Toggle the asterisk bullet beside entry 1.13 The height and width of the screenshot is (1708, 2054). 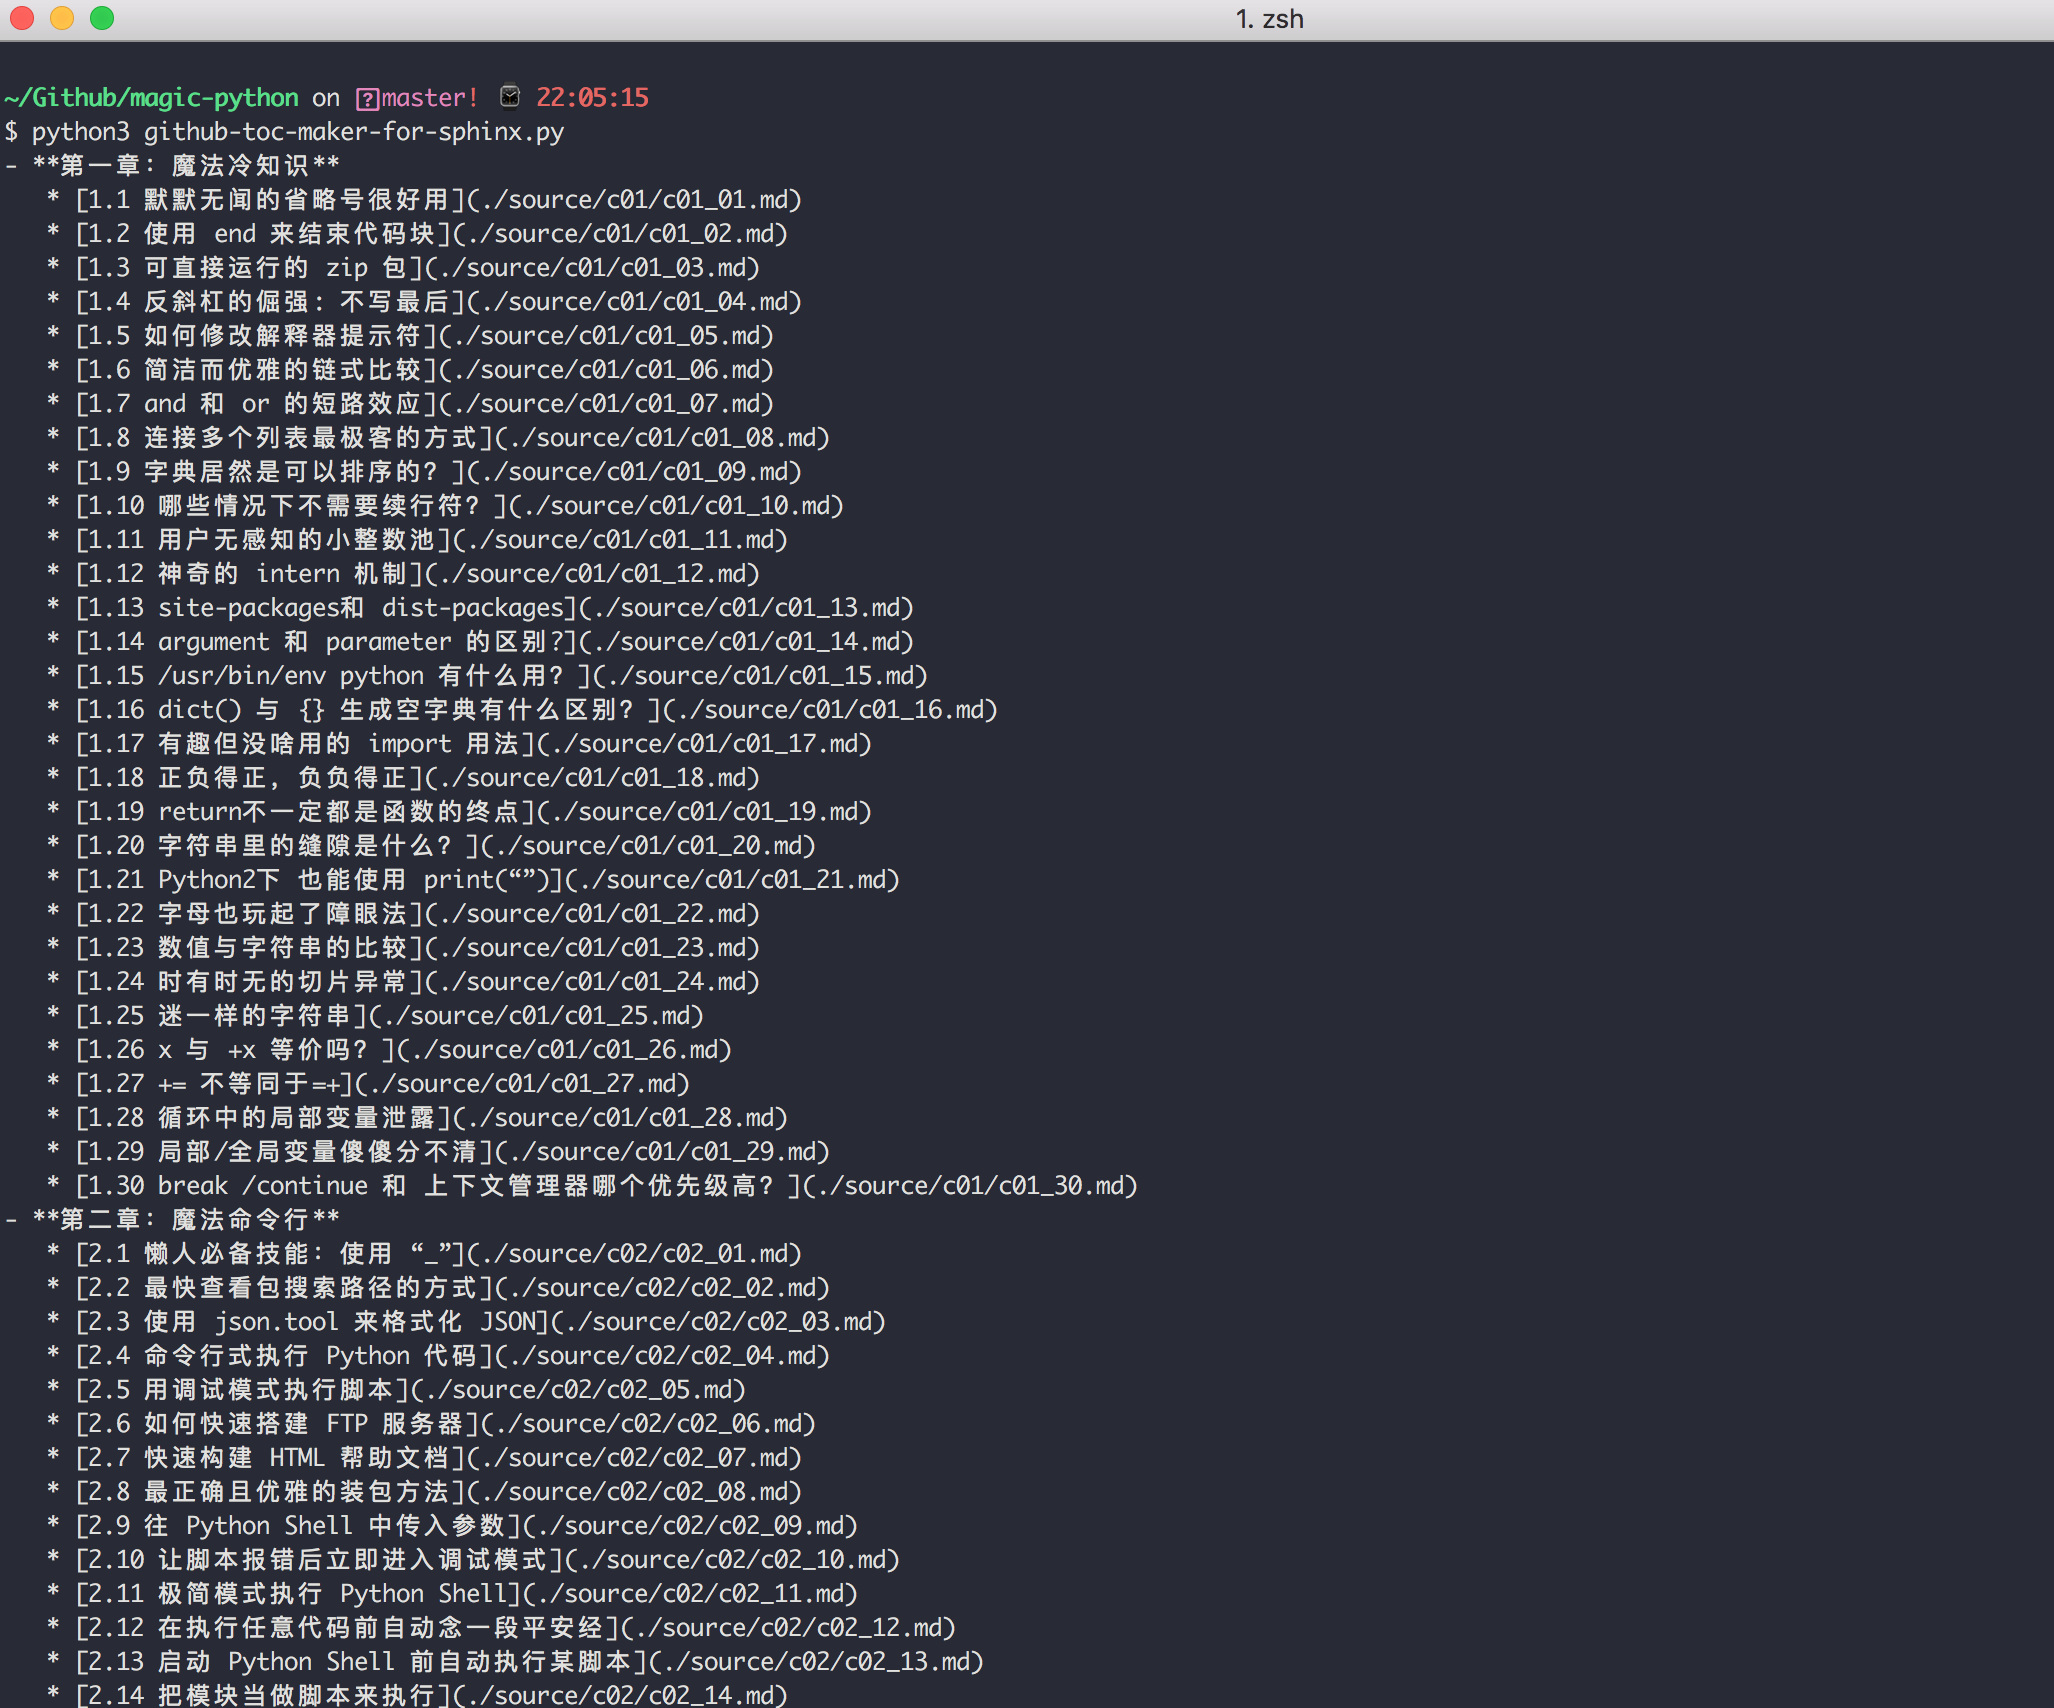point(53,607)
